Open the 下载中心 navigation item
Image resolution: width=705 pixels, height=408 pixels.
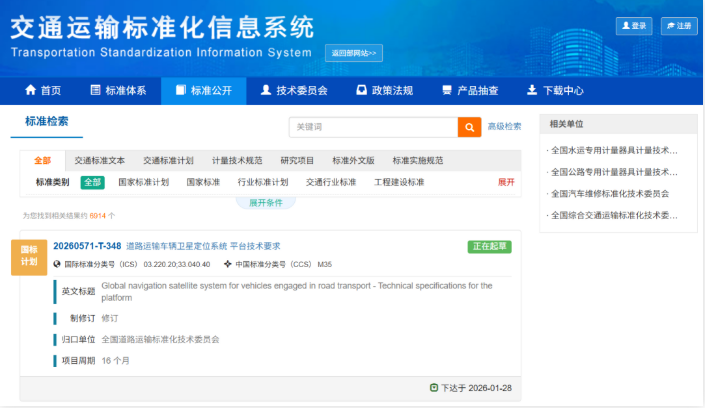555,90
